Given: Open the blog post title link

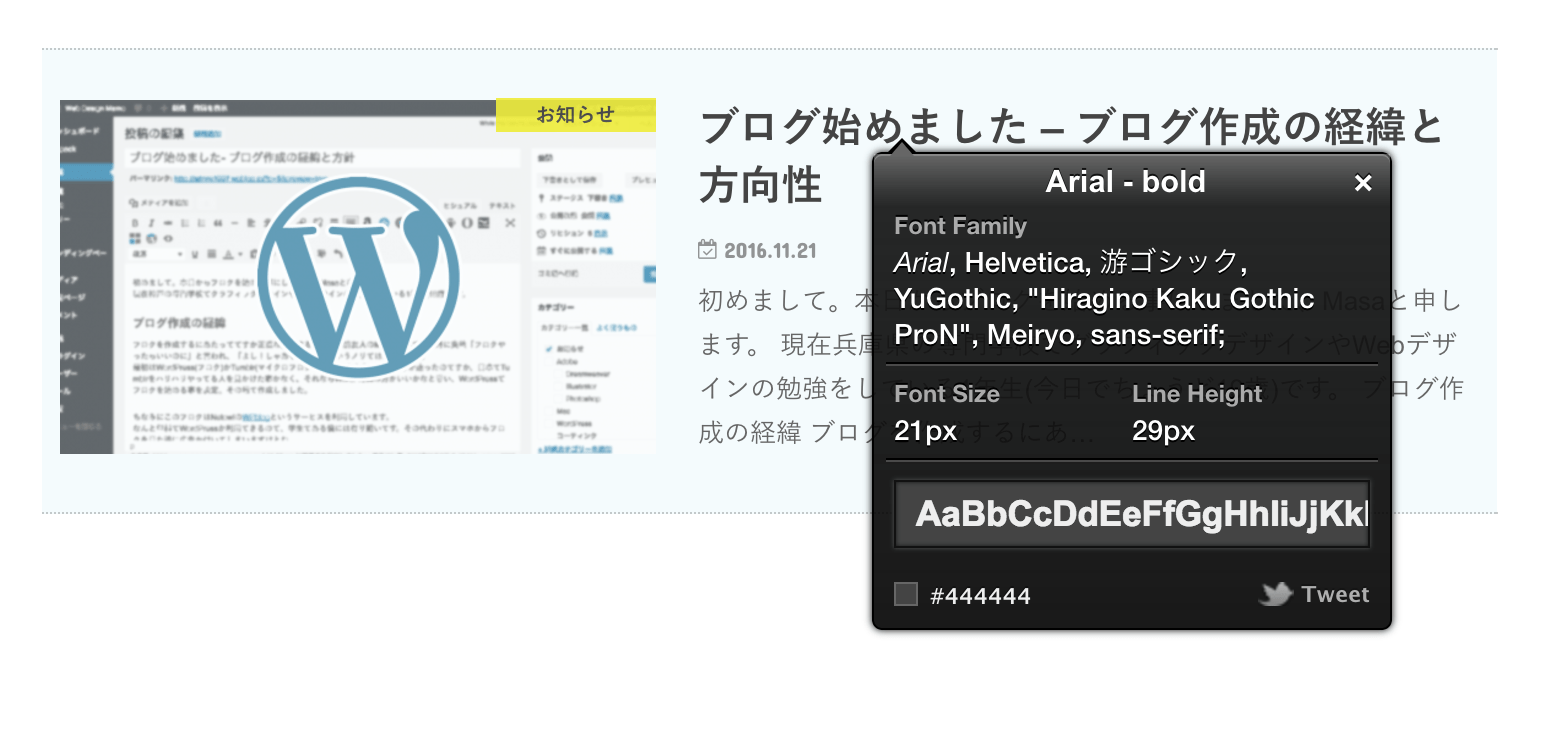Looking at the screenshot, I should click(1072, 156).
